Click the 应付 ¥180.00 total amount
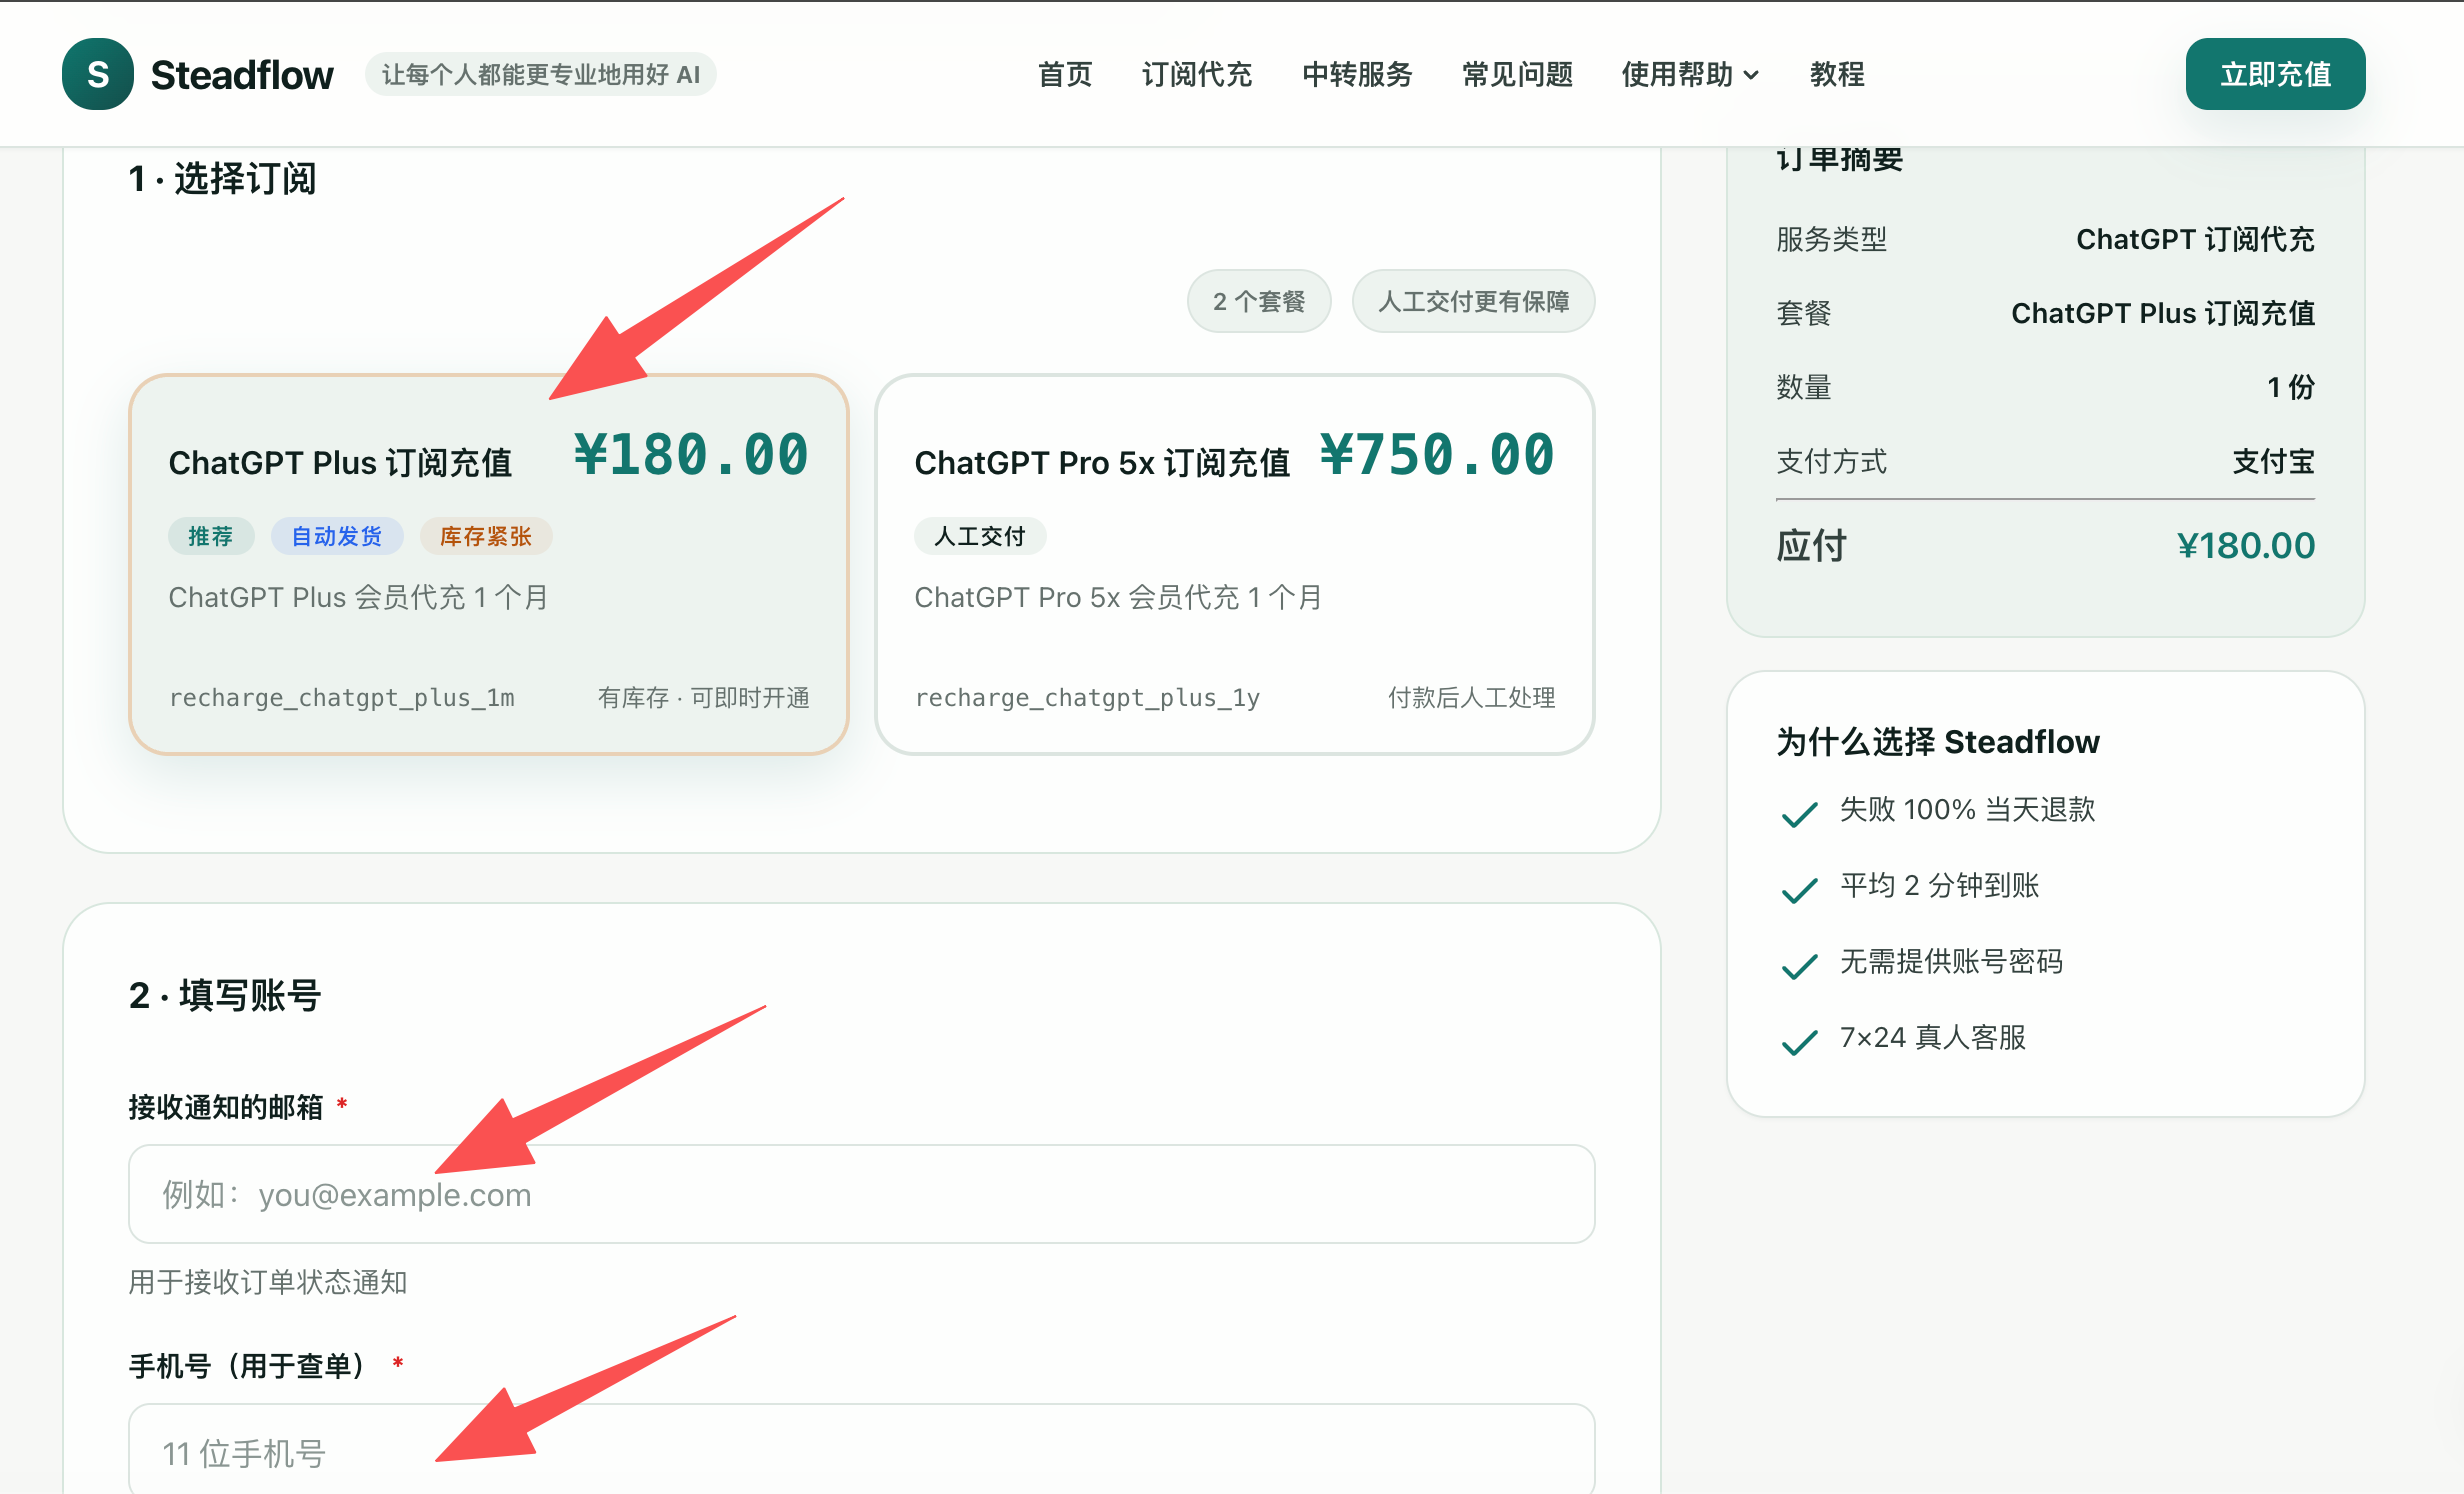2464x1494 pixels. [2246, 546]
